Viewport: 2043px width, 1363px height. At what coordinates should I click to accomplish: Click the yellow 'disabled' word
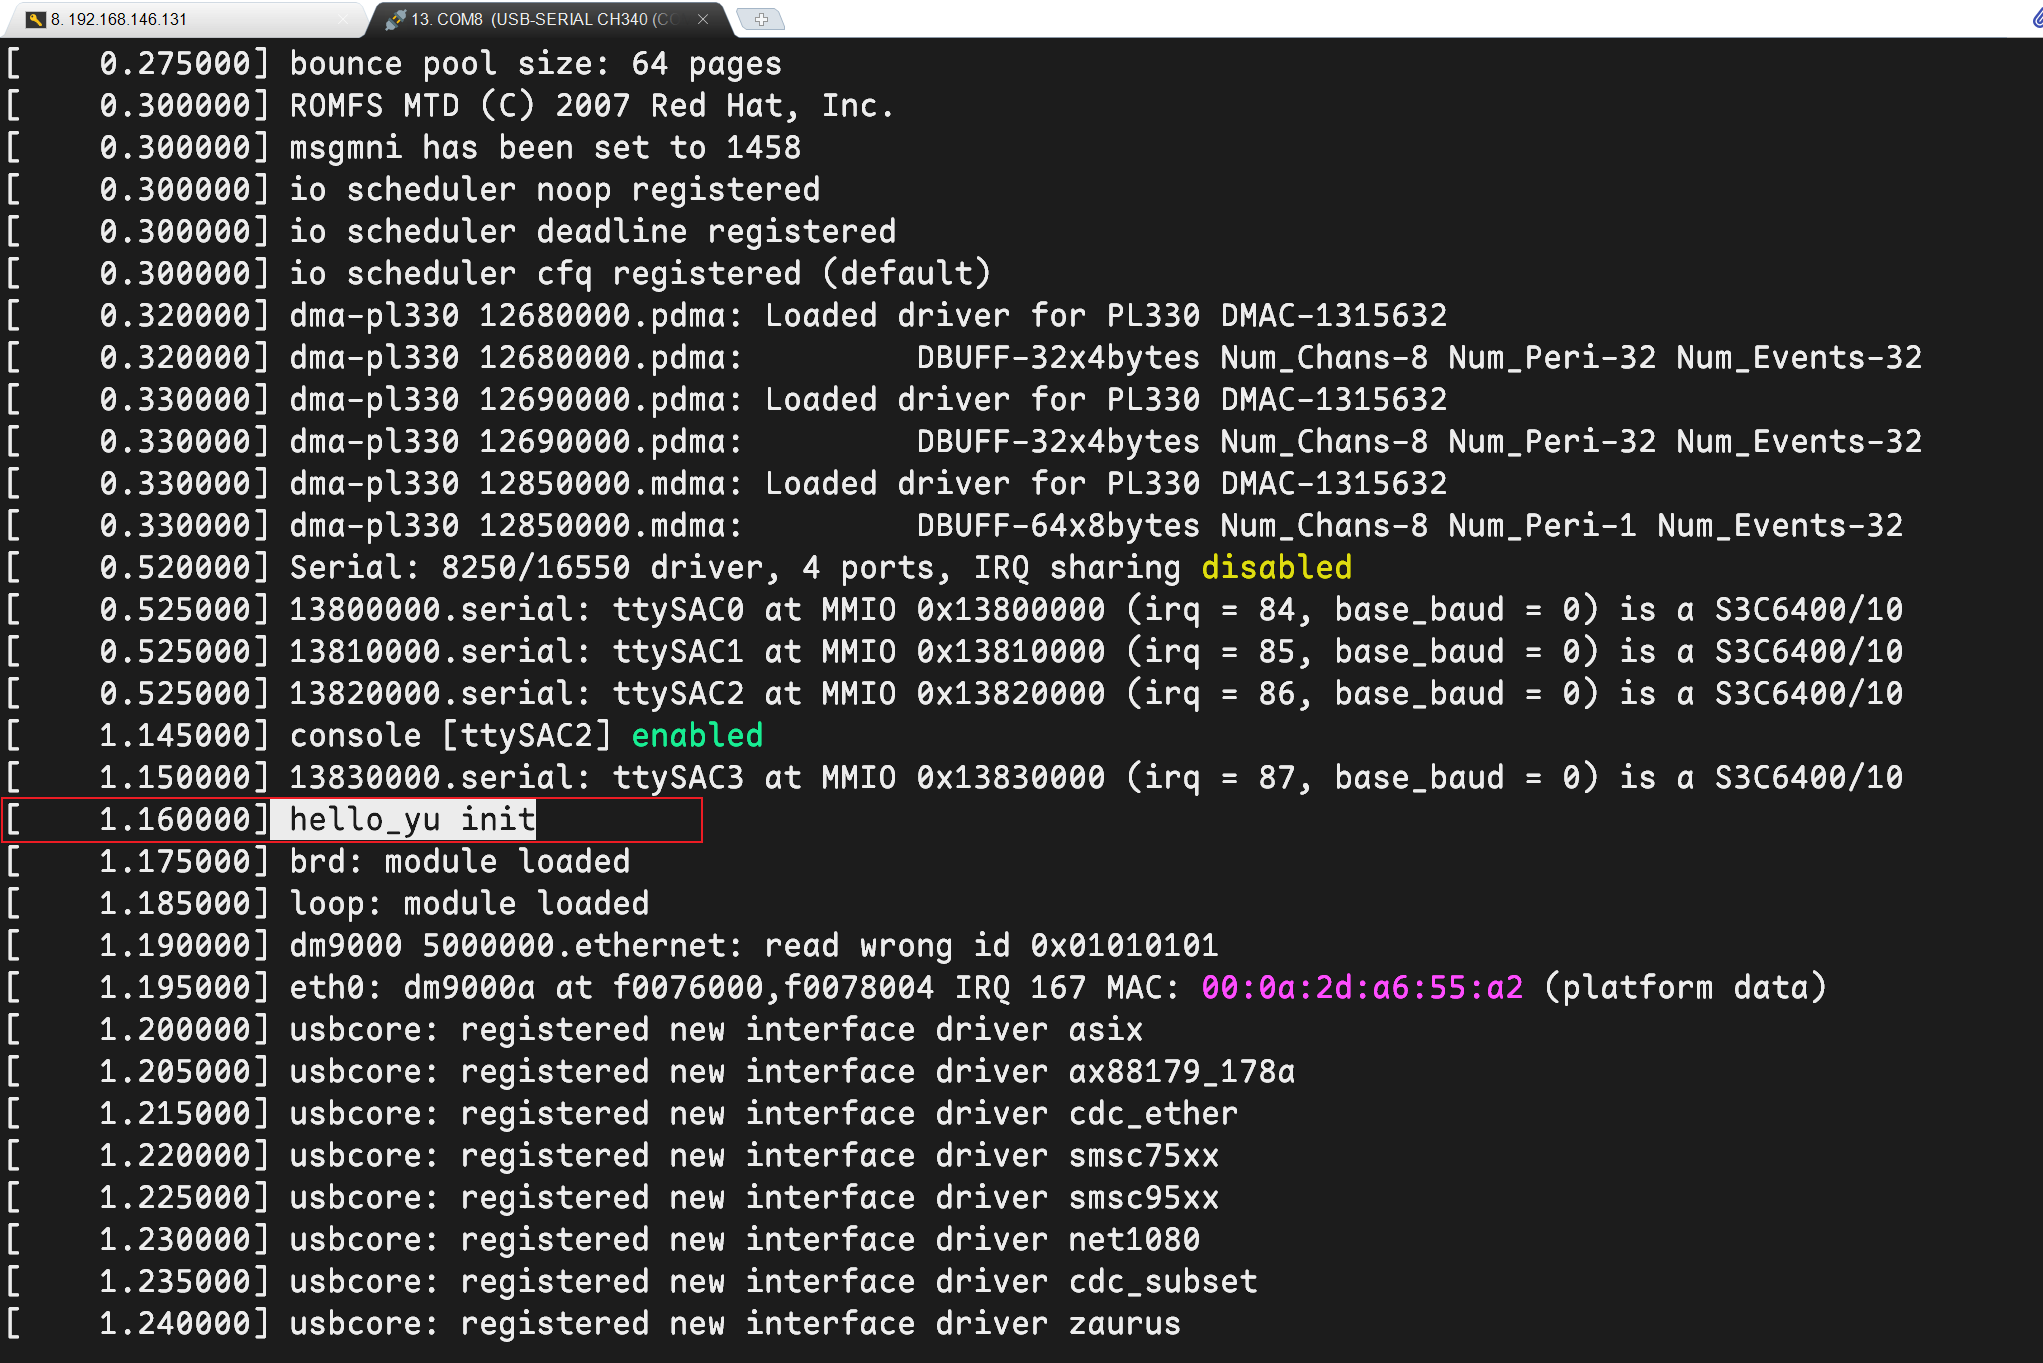1276,567
